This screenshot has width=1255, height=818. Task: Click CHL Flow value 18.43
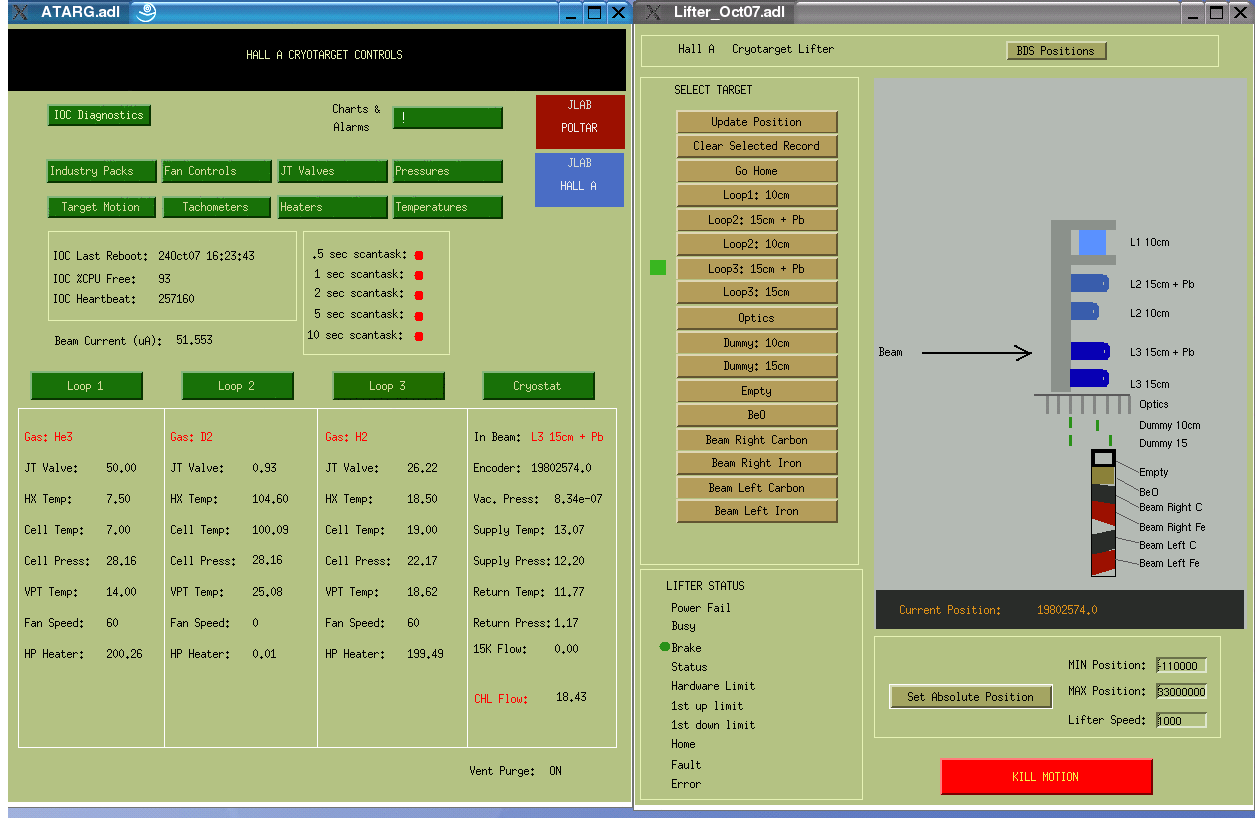[x=571, y=697]
